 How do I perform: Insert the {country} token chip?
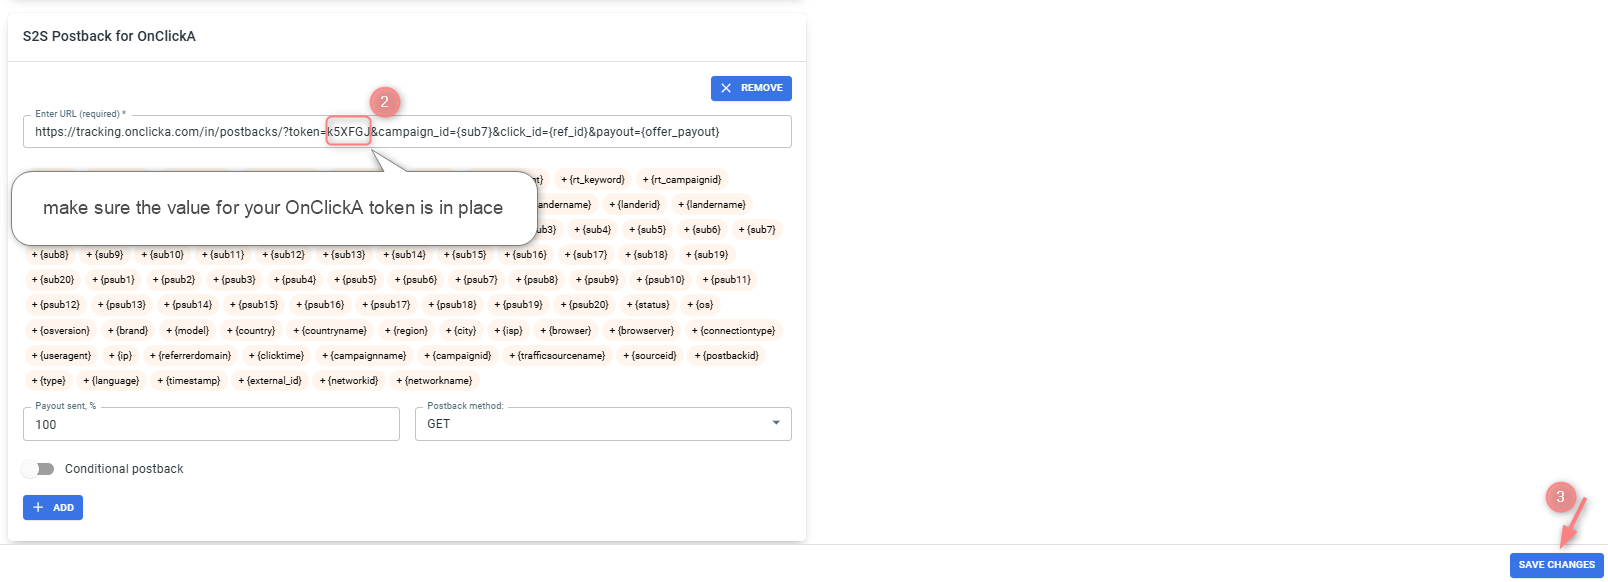tap(251, 331)
